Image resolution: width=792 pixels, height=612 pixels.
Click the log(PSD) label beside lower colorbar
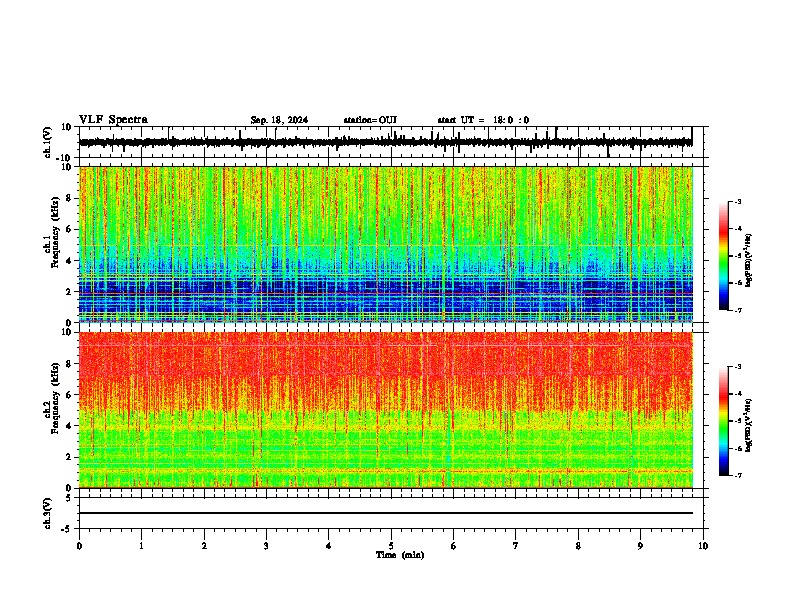point(749,425)
